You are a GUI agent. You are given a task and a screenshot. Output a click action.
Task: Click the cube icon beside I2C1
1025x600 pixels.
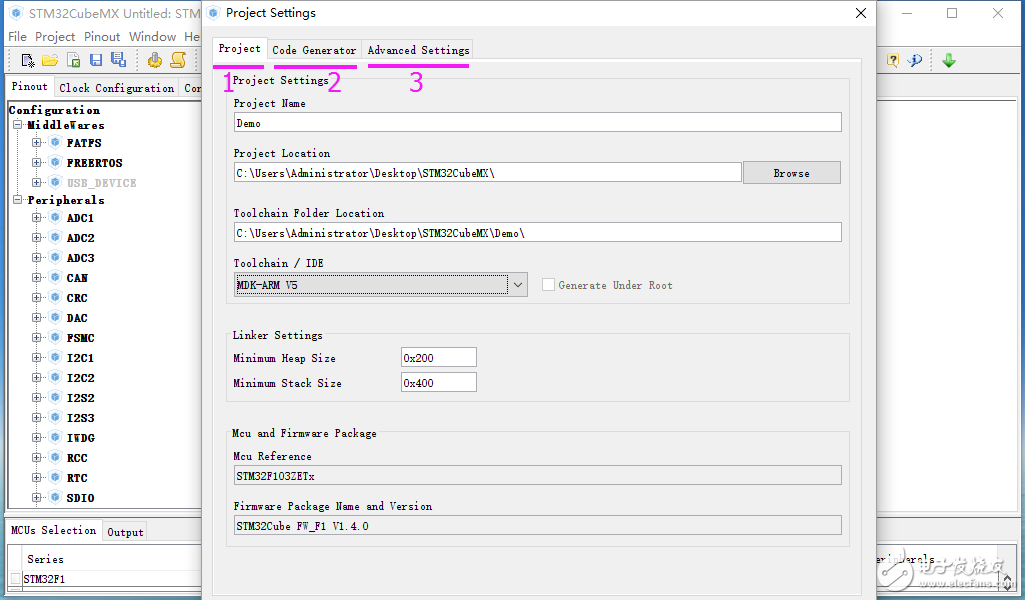[x=56, y=358]
